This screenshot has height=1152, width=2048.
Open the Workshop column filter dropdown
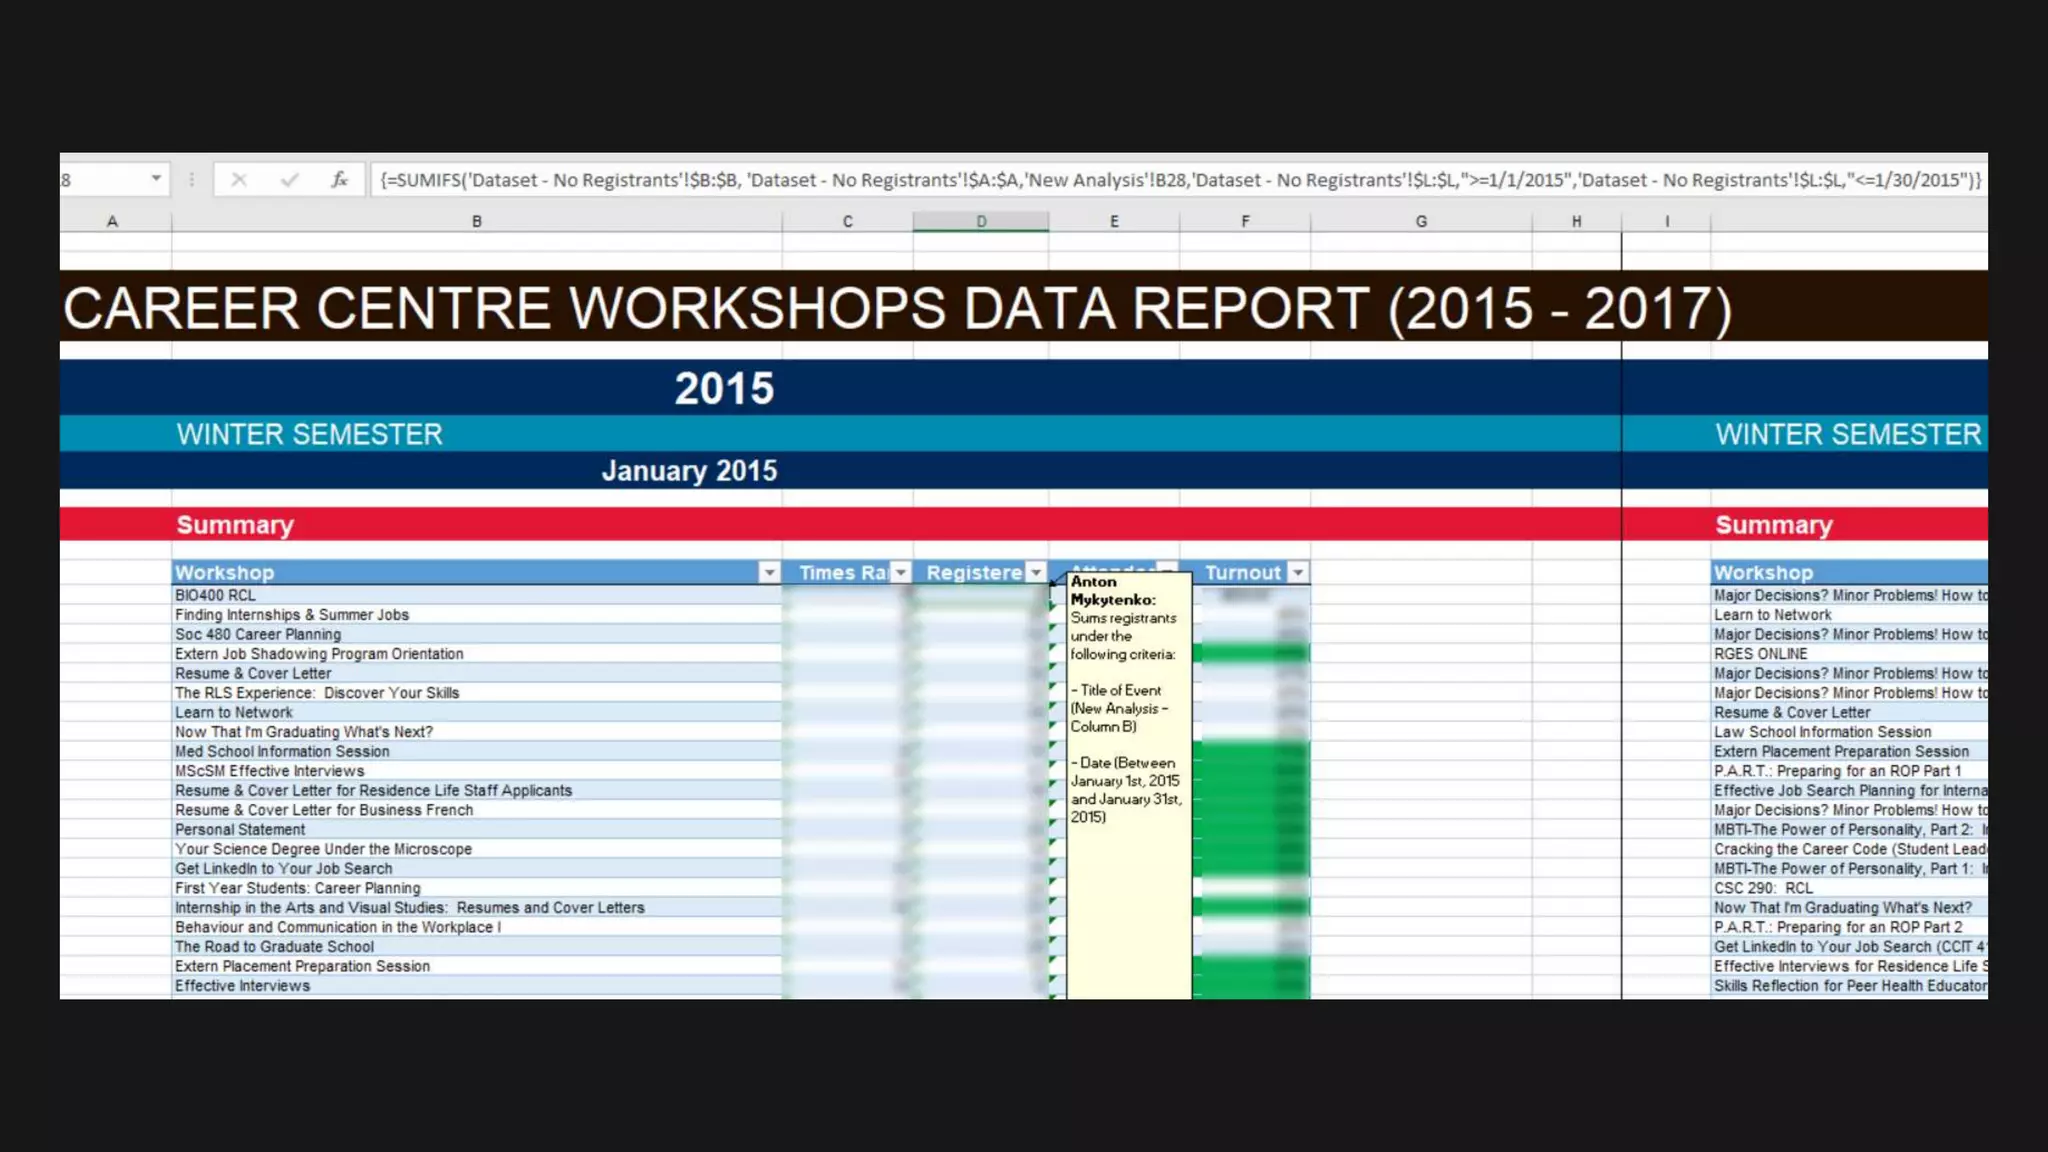click(x=768, y=572)
